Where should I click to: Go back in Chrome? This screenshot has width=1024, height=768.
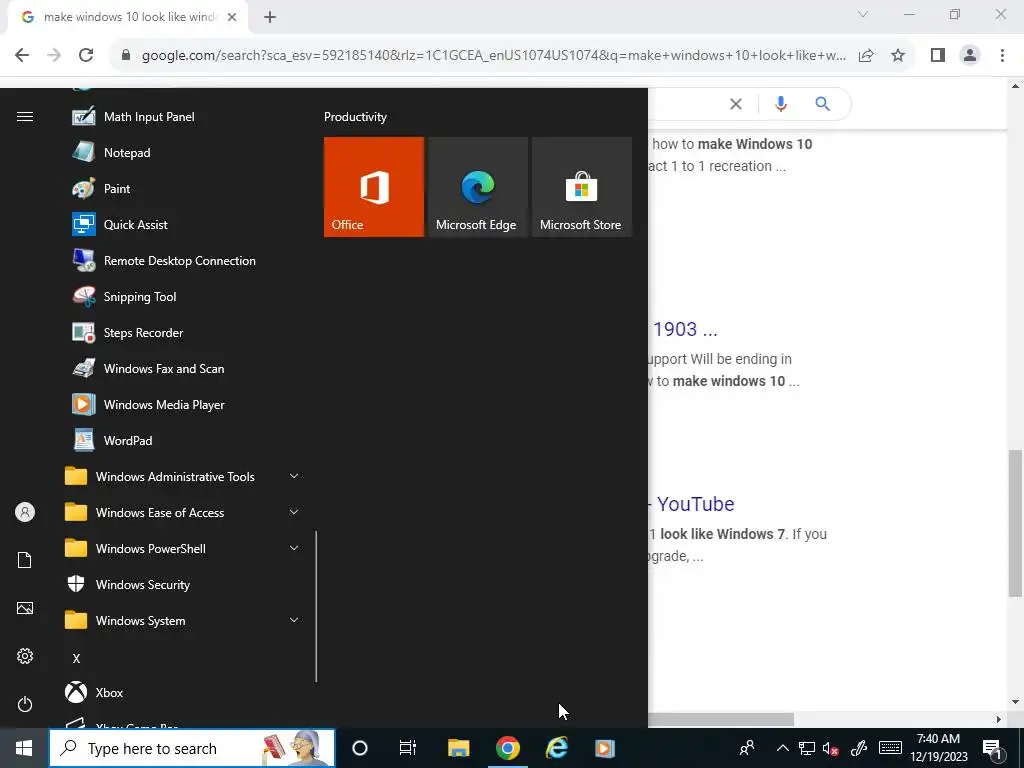22,55
